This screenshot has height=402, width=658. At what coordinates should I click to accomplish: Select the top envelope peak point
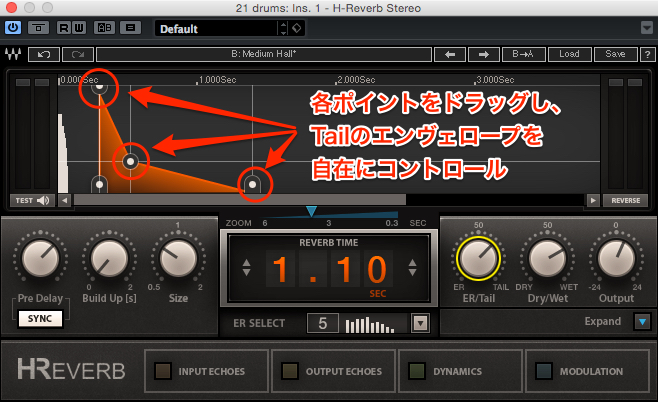[x=99, y=87]
